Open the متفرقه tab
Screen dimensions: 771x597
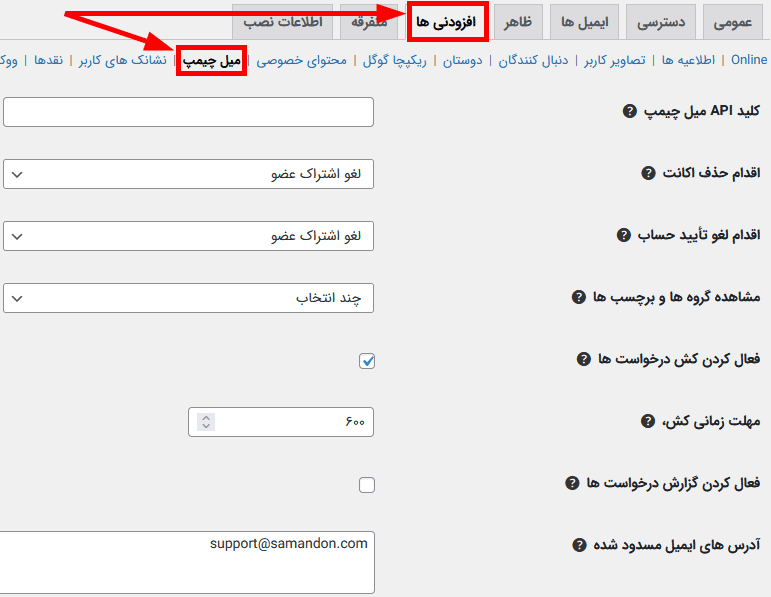(x=369, y=22)
